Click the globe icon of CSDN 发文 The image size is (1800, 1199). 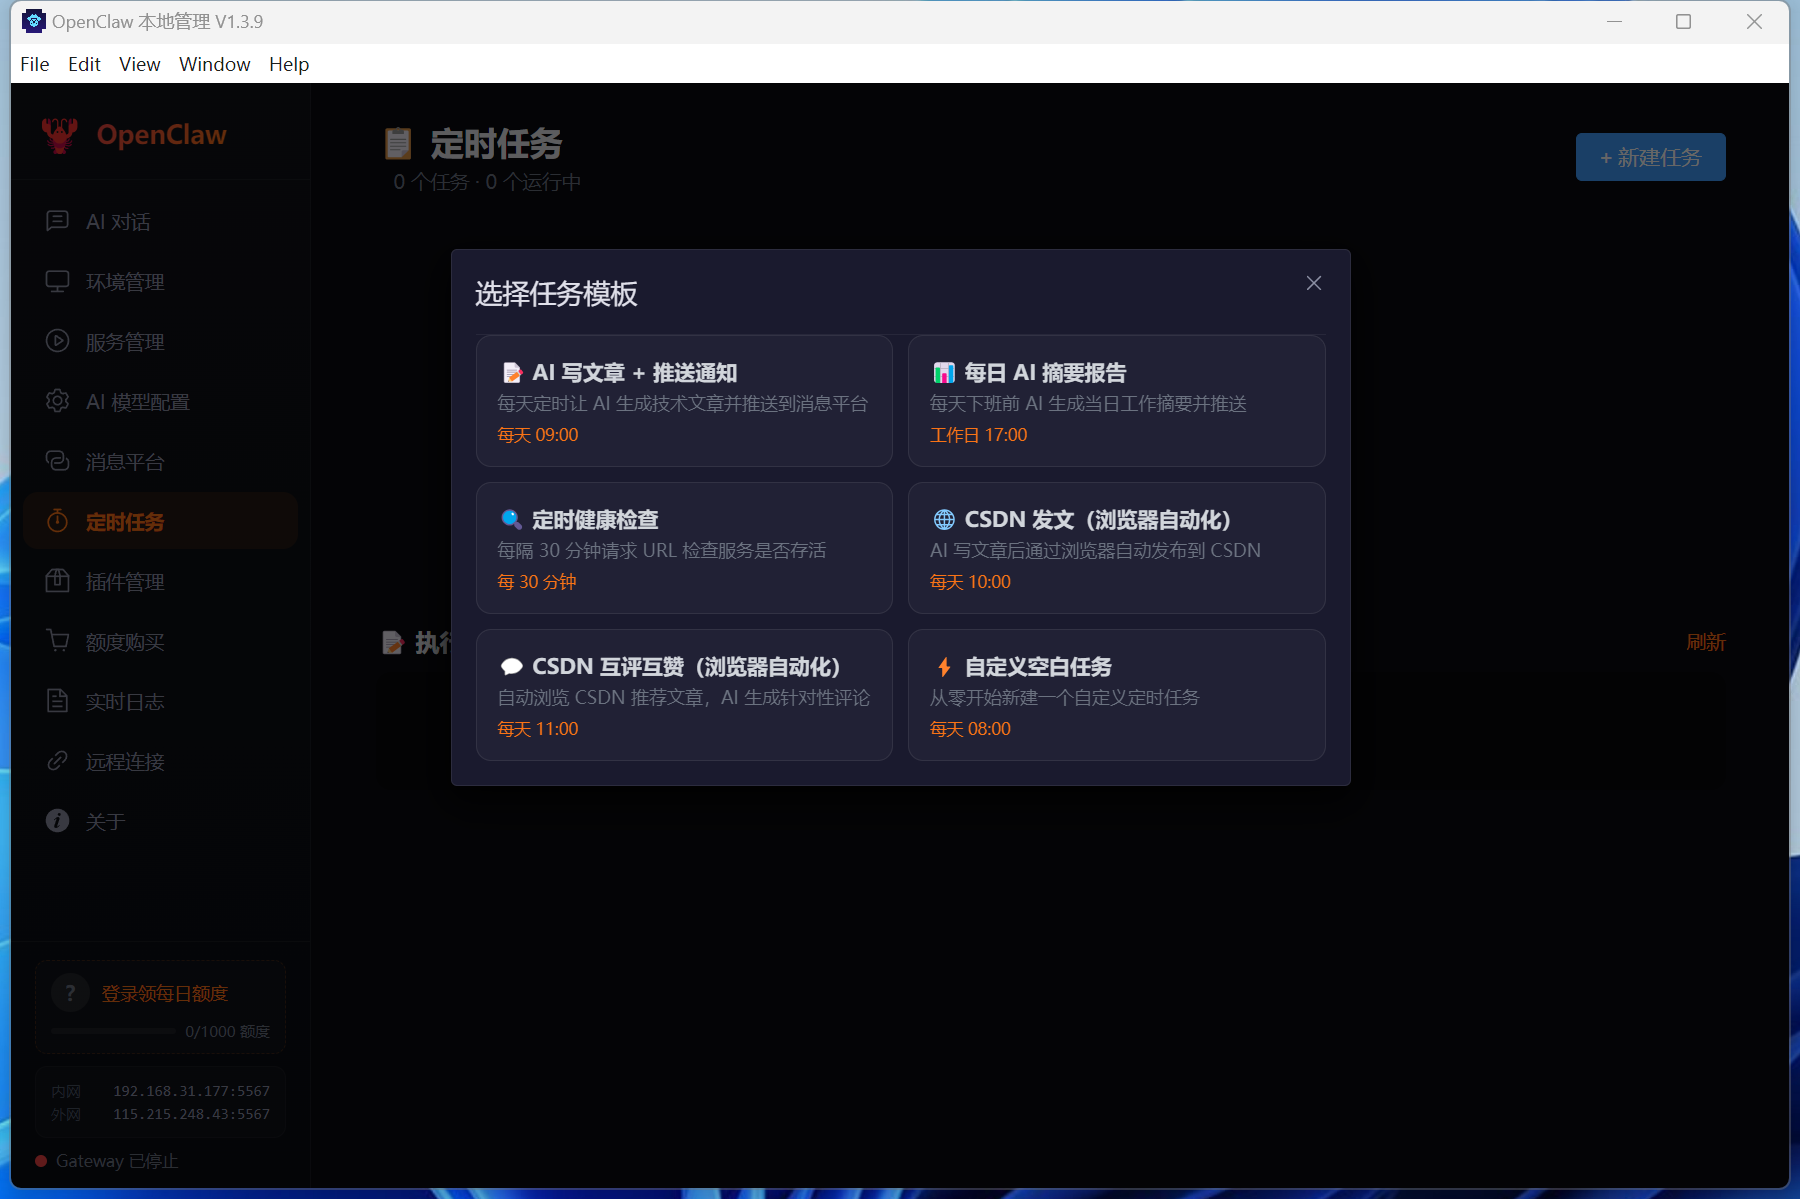click(944, 520)
